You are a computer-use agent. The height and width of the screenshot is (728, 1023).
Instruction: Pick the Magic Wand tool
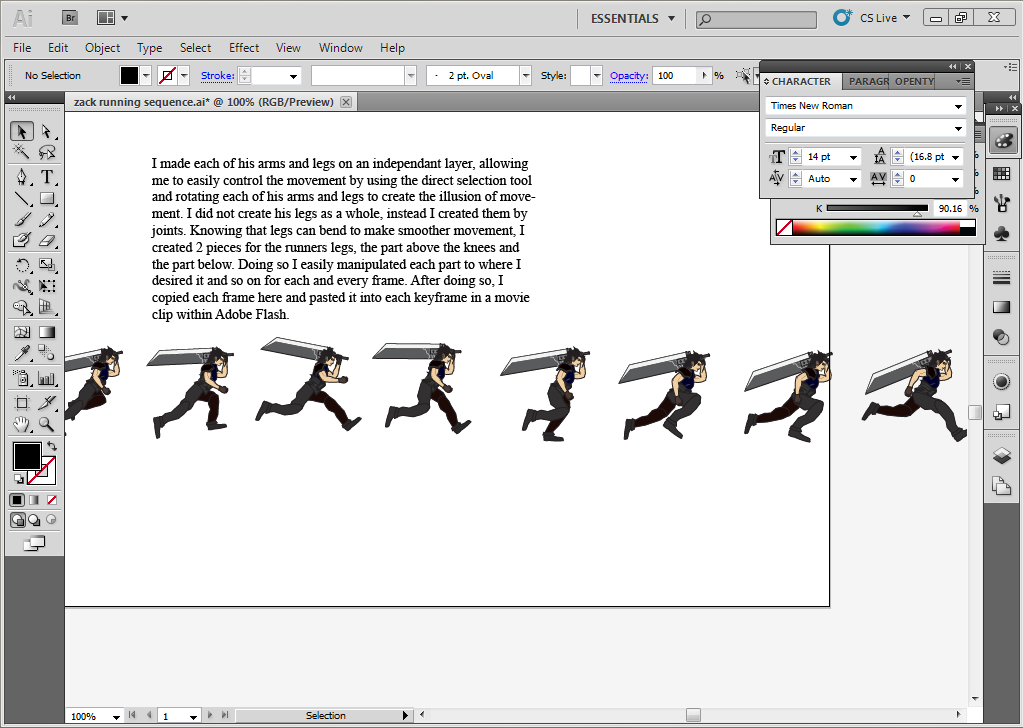(x=22, y=152)
